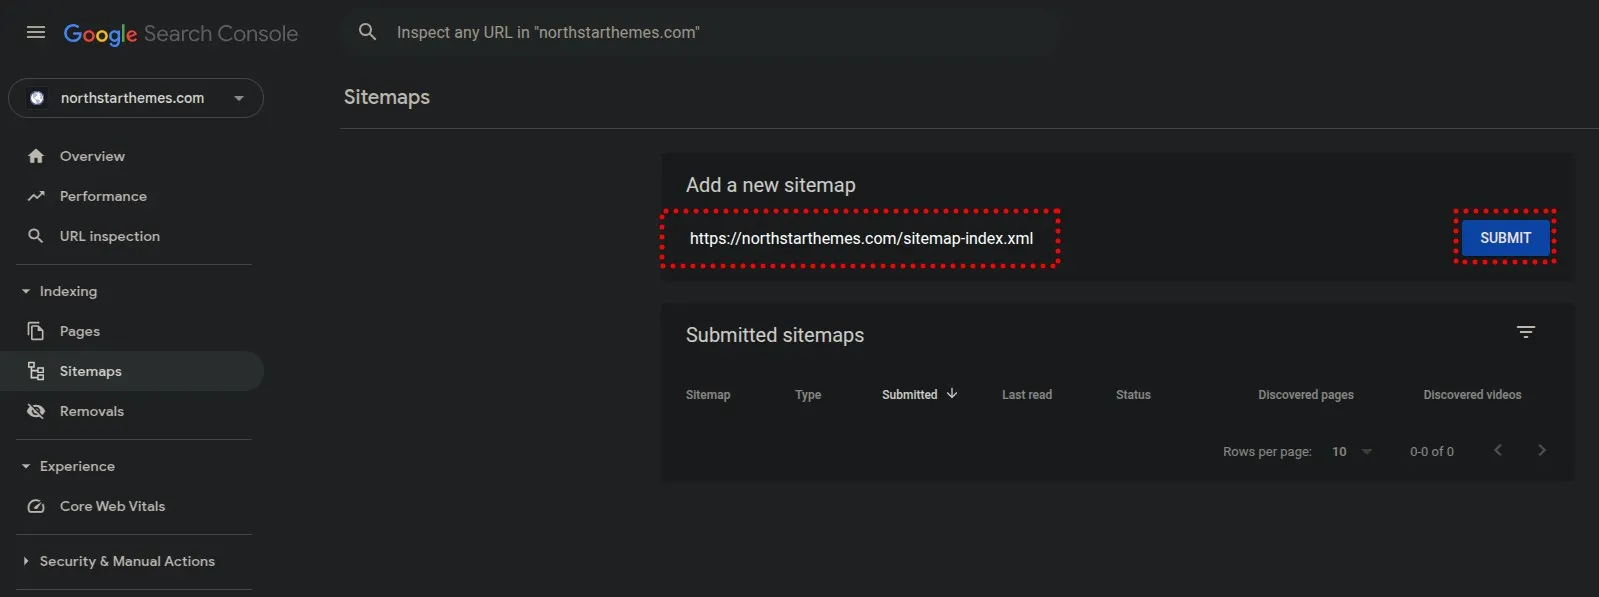Viewport: 1599px width, 597px height.
Task: Click the Performance trend icon
Action: coord(36,196)
